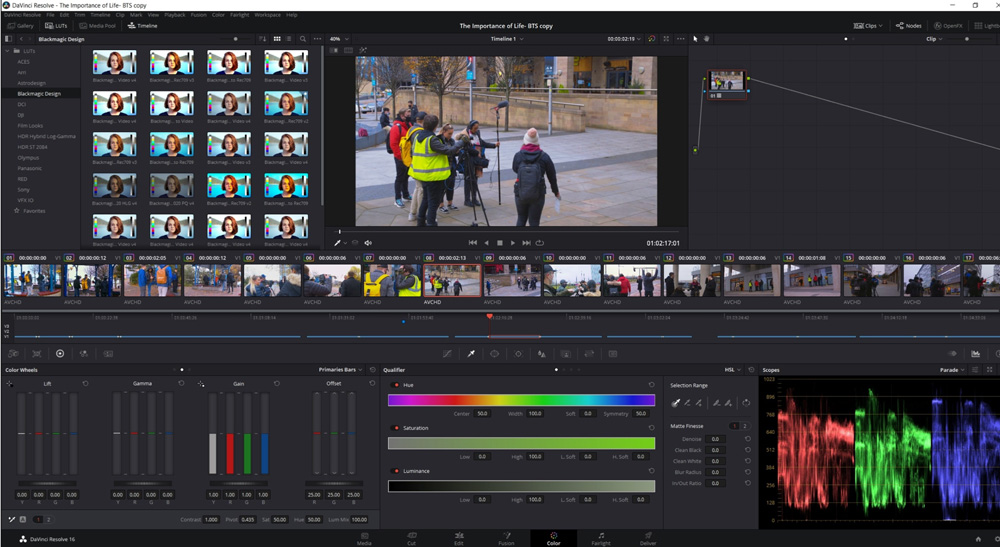Stop playback in viewer
This screenshot has width=1000, height=547.
(499, 243)
